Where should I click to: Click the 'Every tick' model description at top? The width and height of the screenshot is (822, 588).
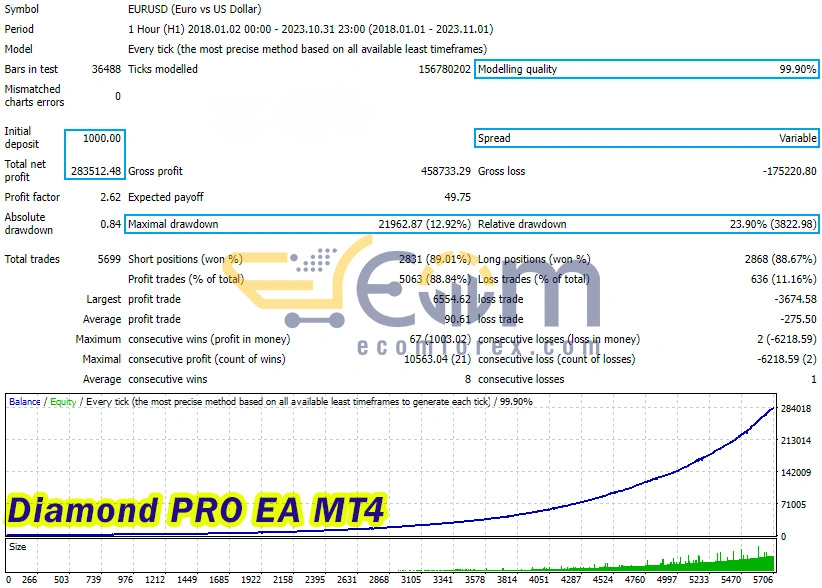[x=307, y=49]
